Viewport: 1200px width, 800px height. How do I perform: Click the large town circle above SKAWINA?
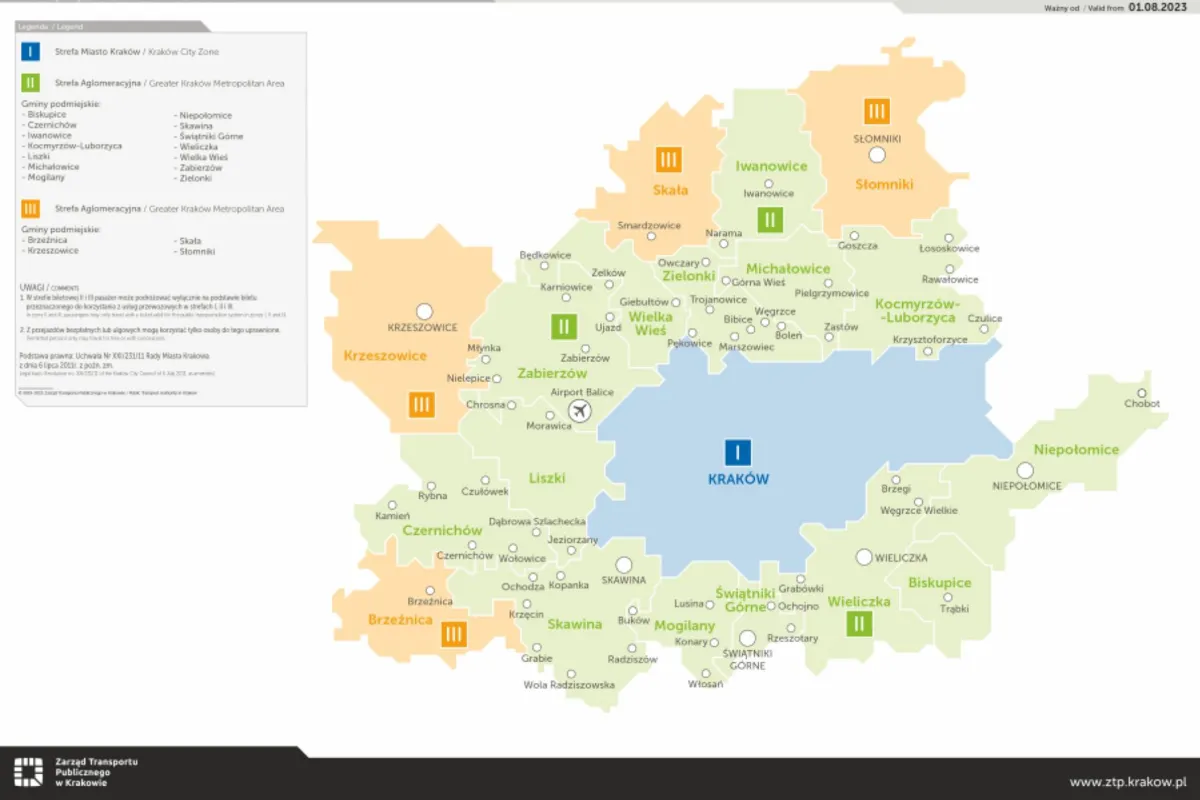coord(624,565)
